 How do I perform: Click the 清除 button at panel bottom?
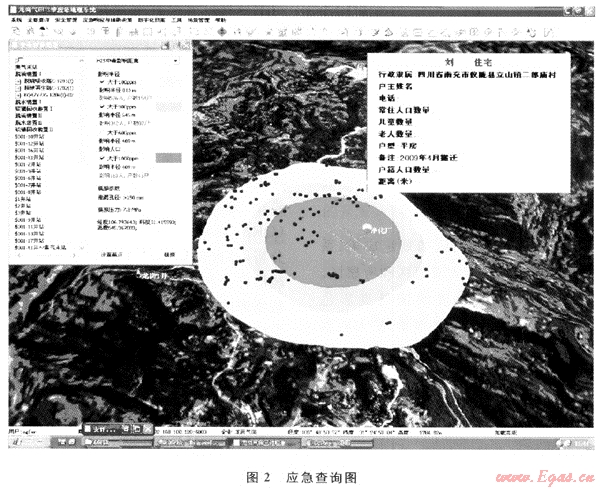[170, 255]
